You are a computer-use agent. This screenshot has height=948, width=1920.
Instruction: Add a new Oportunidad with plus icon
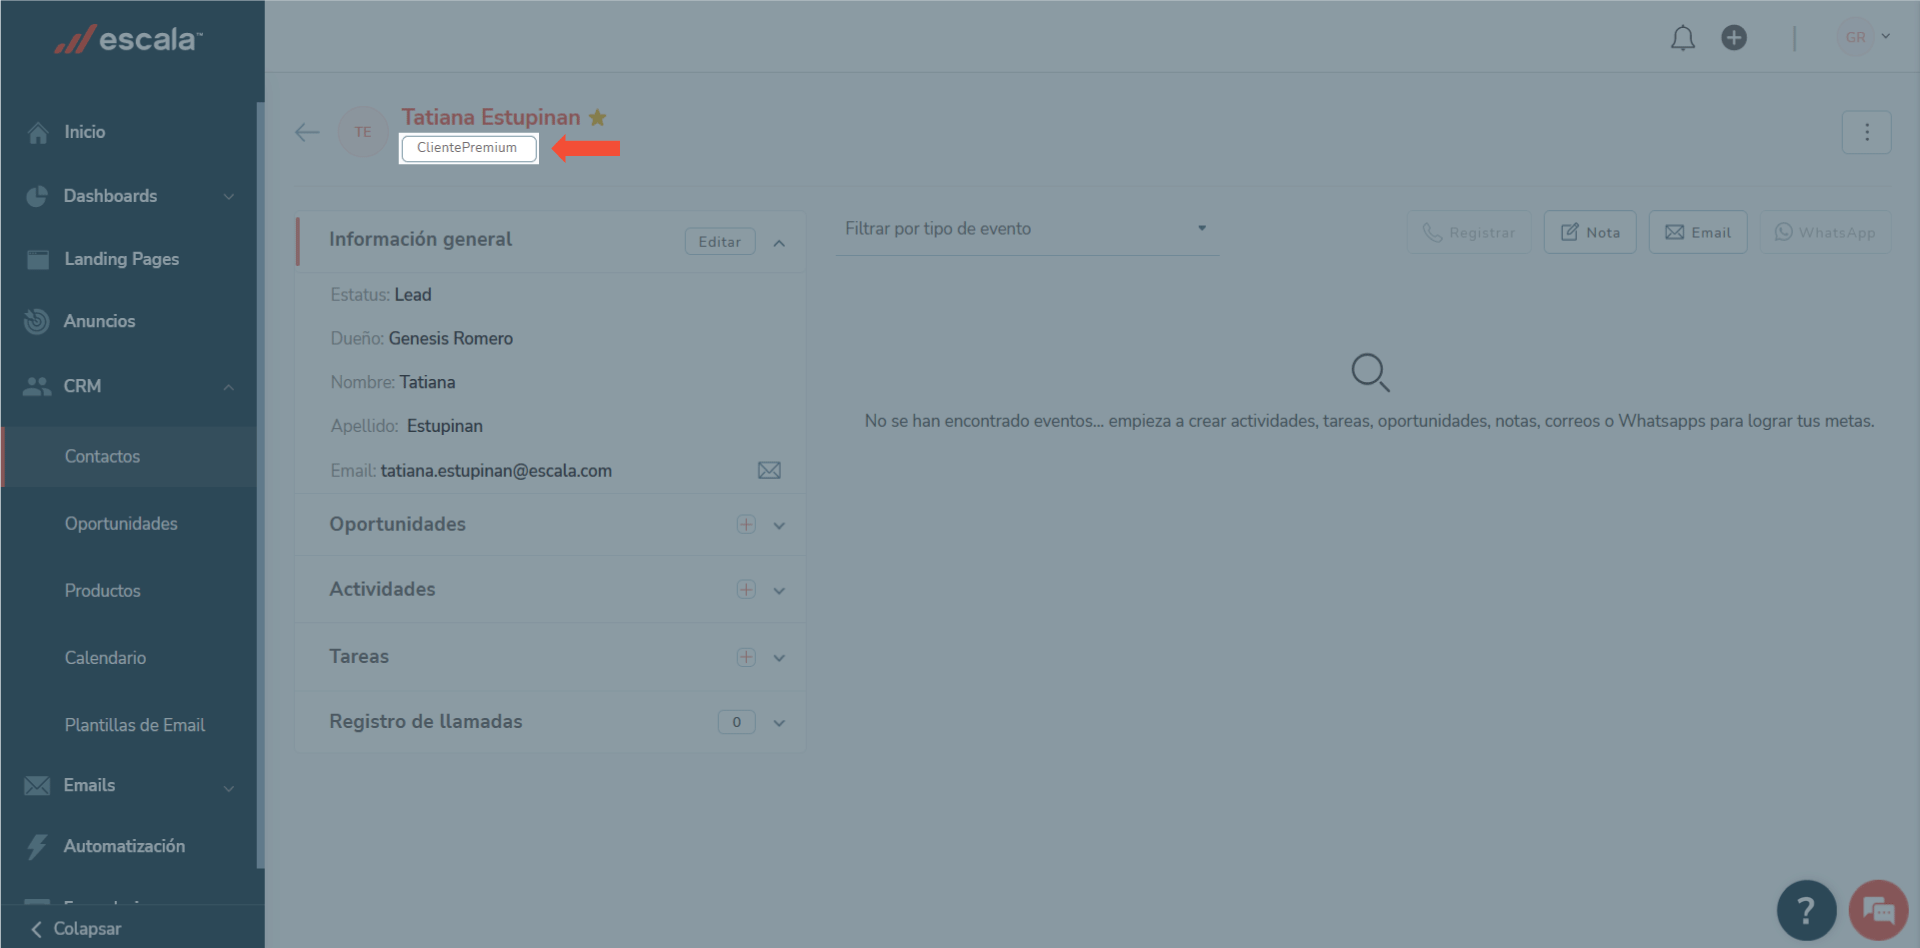746,524
